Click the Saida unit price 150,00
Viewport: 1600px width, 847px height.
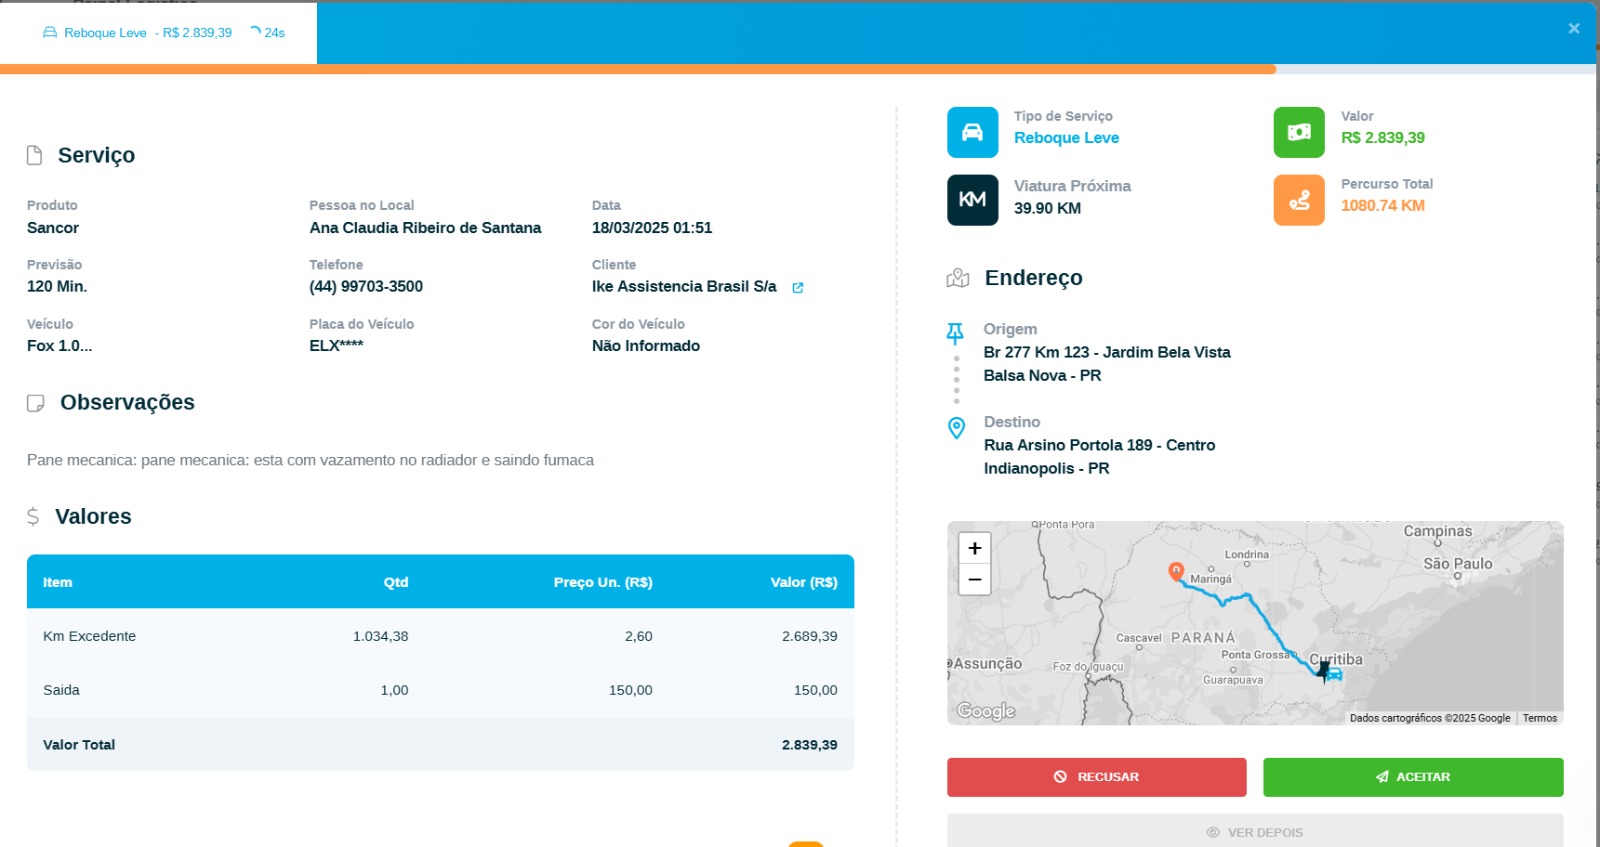631,690
